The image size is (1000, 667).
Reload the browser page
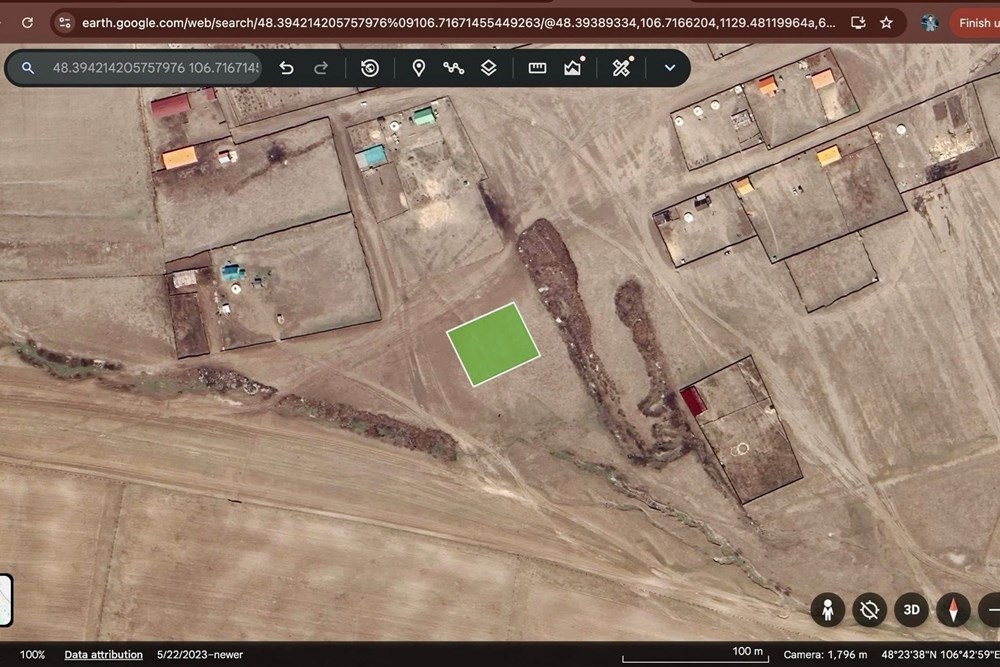(x=27, y=23)
